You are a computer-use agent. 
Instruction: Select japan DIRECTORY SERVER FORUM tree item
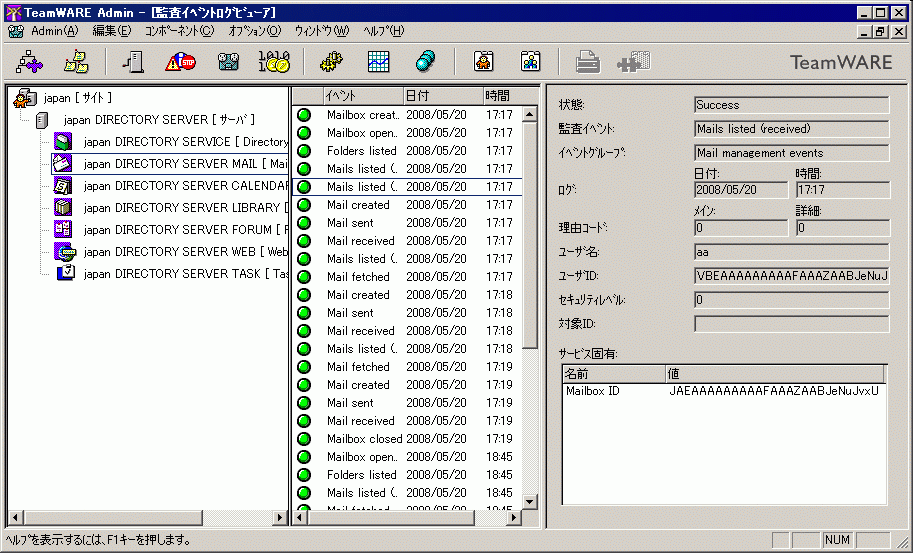(185, 229)
